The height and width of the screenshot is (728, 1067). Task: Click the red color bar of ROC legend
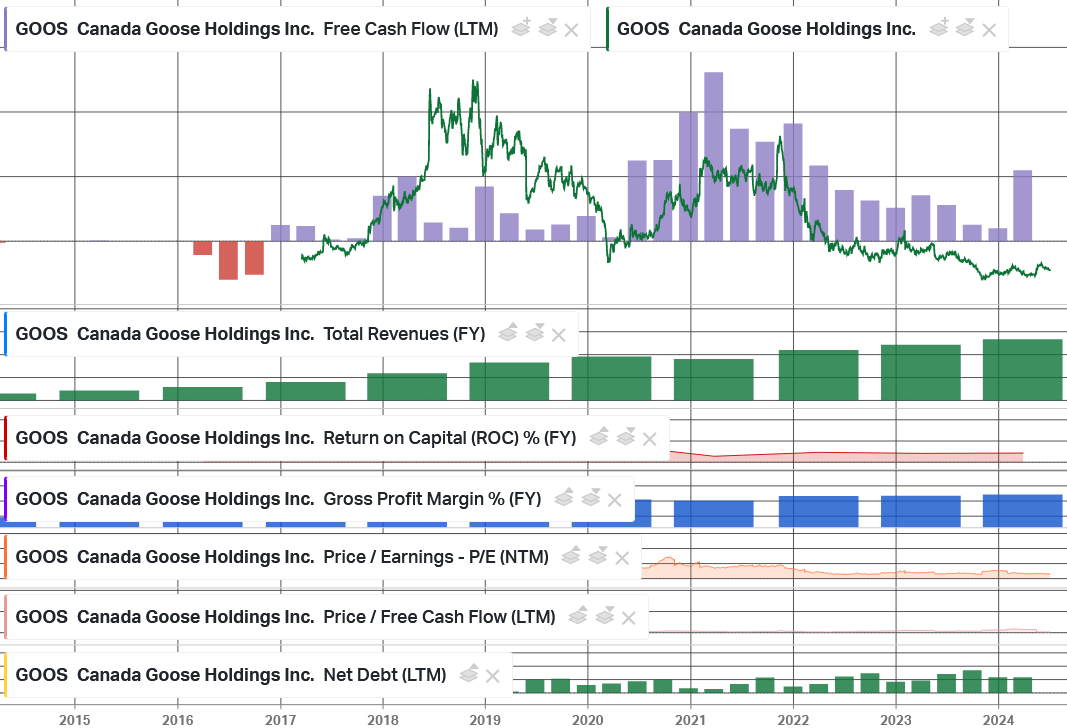click(5, 439)
